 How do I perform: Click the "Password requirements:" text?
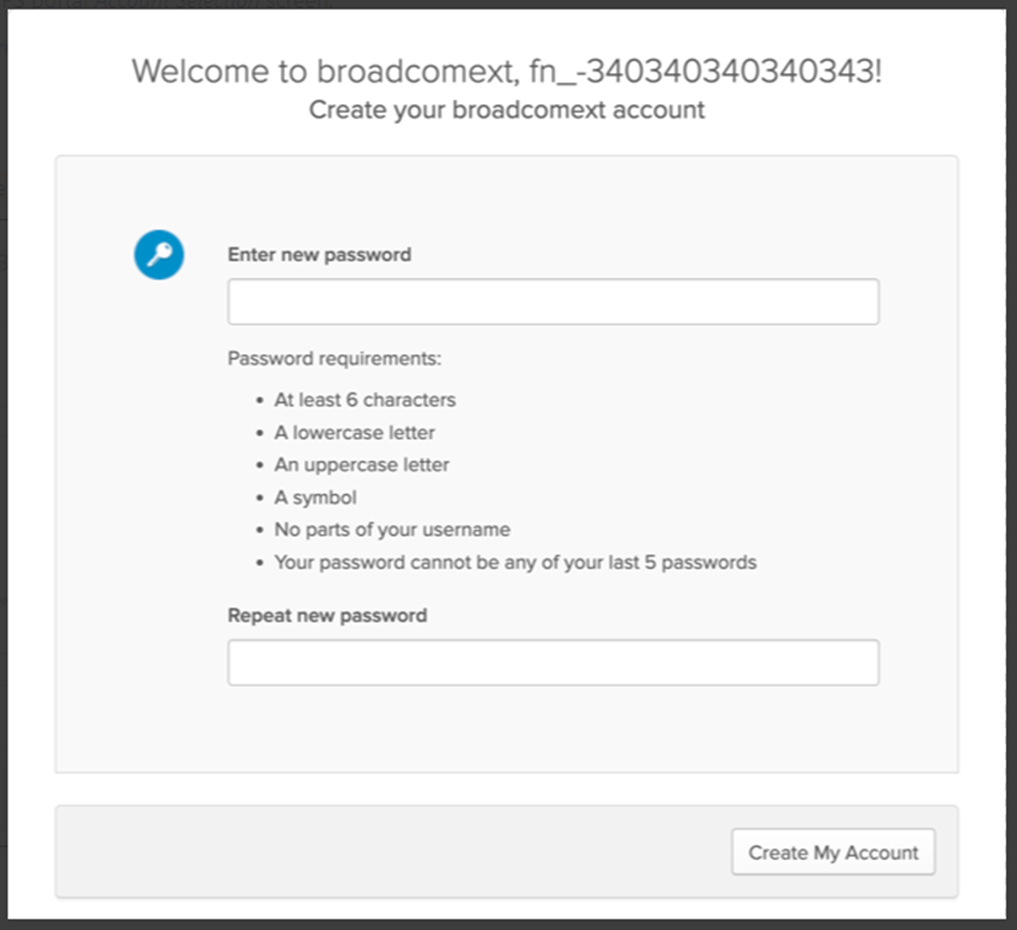click(x=334, y=358)
